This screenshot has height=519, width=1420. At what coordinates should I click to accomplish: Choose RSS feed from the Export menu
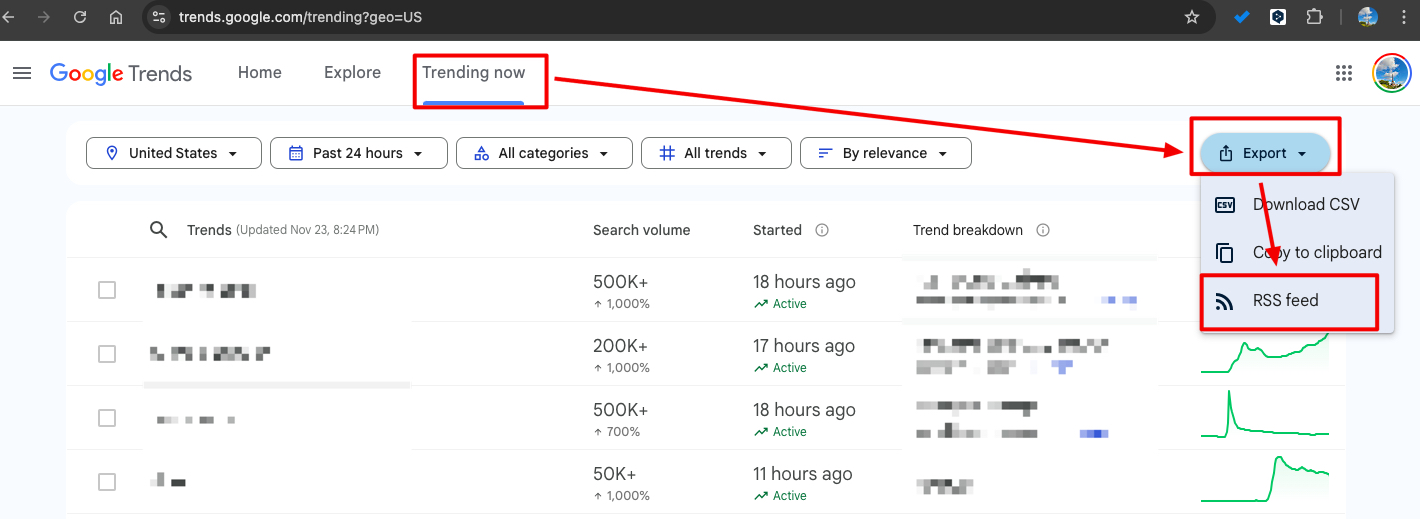1285,301
